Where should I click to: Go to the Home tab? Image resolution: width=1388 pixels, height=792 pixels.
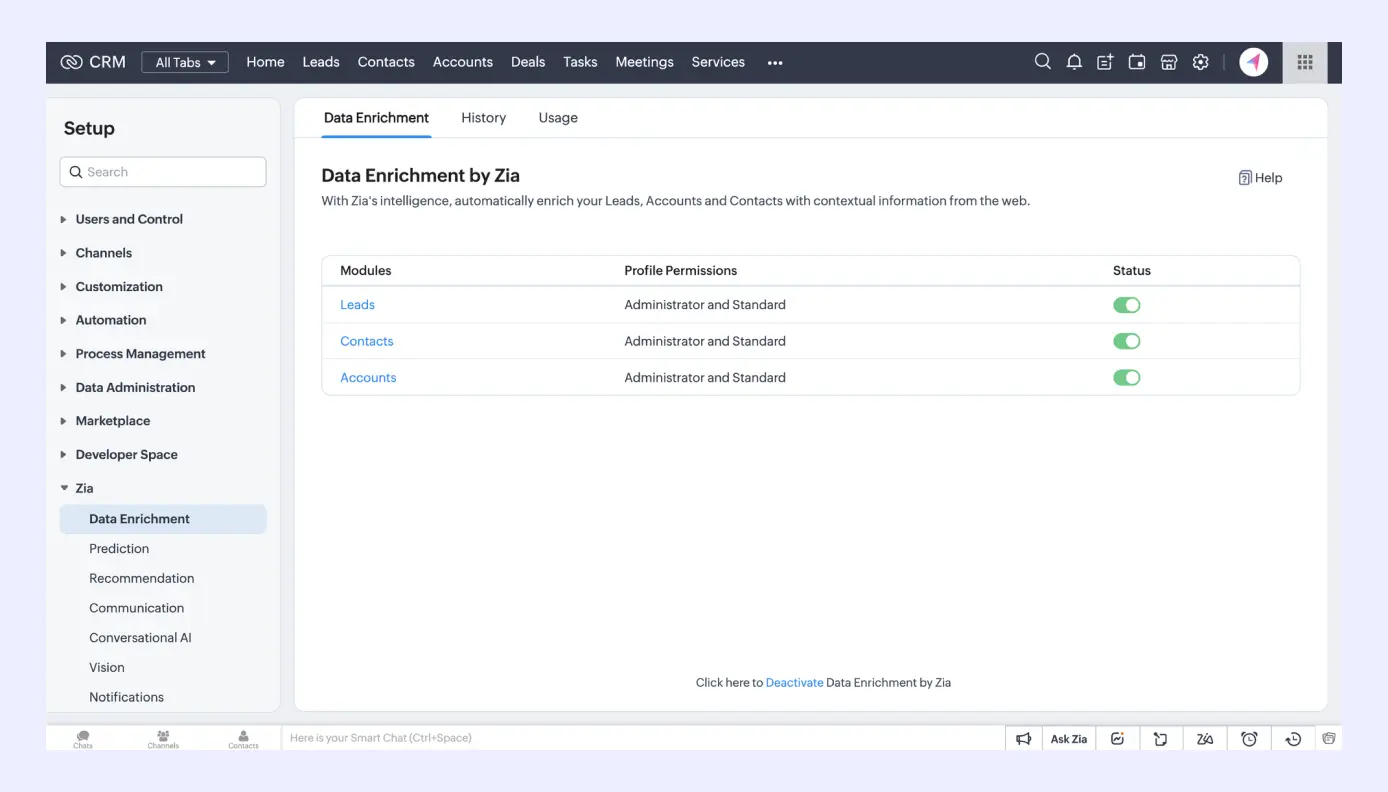pos(265,62)
